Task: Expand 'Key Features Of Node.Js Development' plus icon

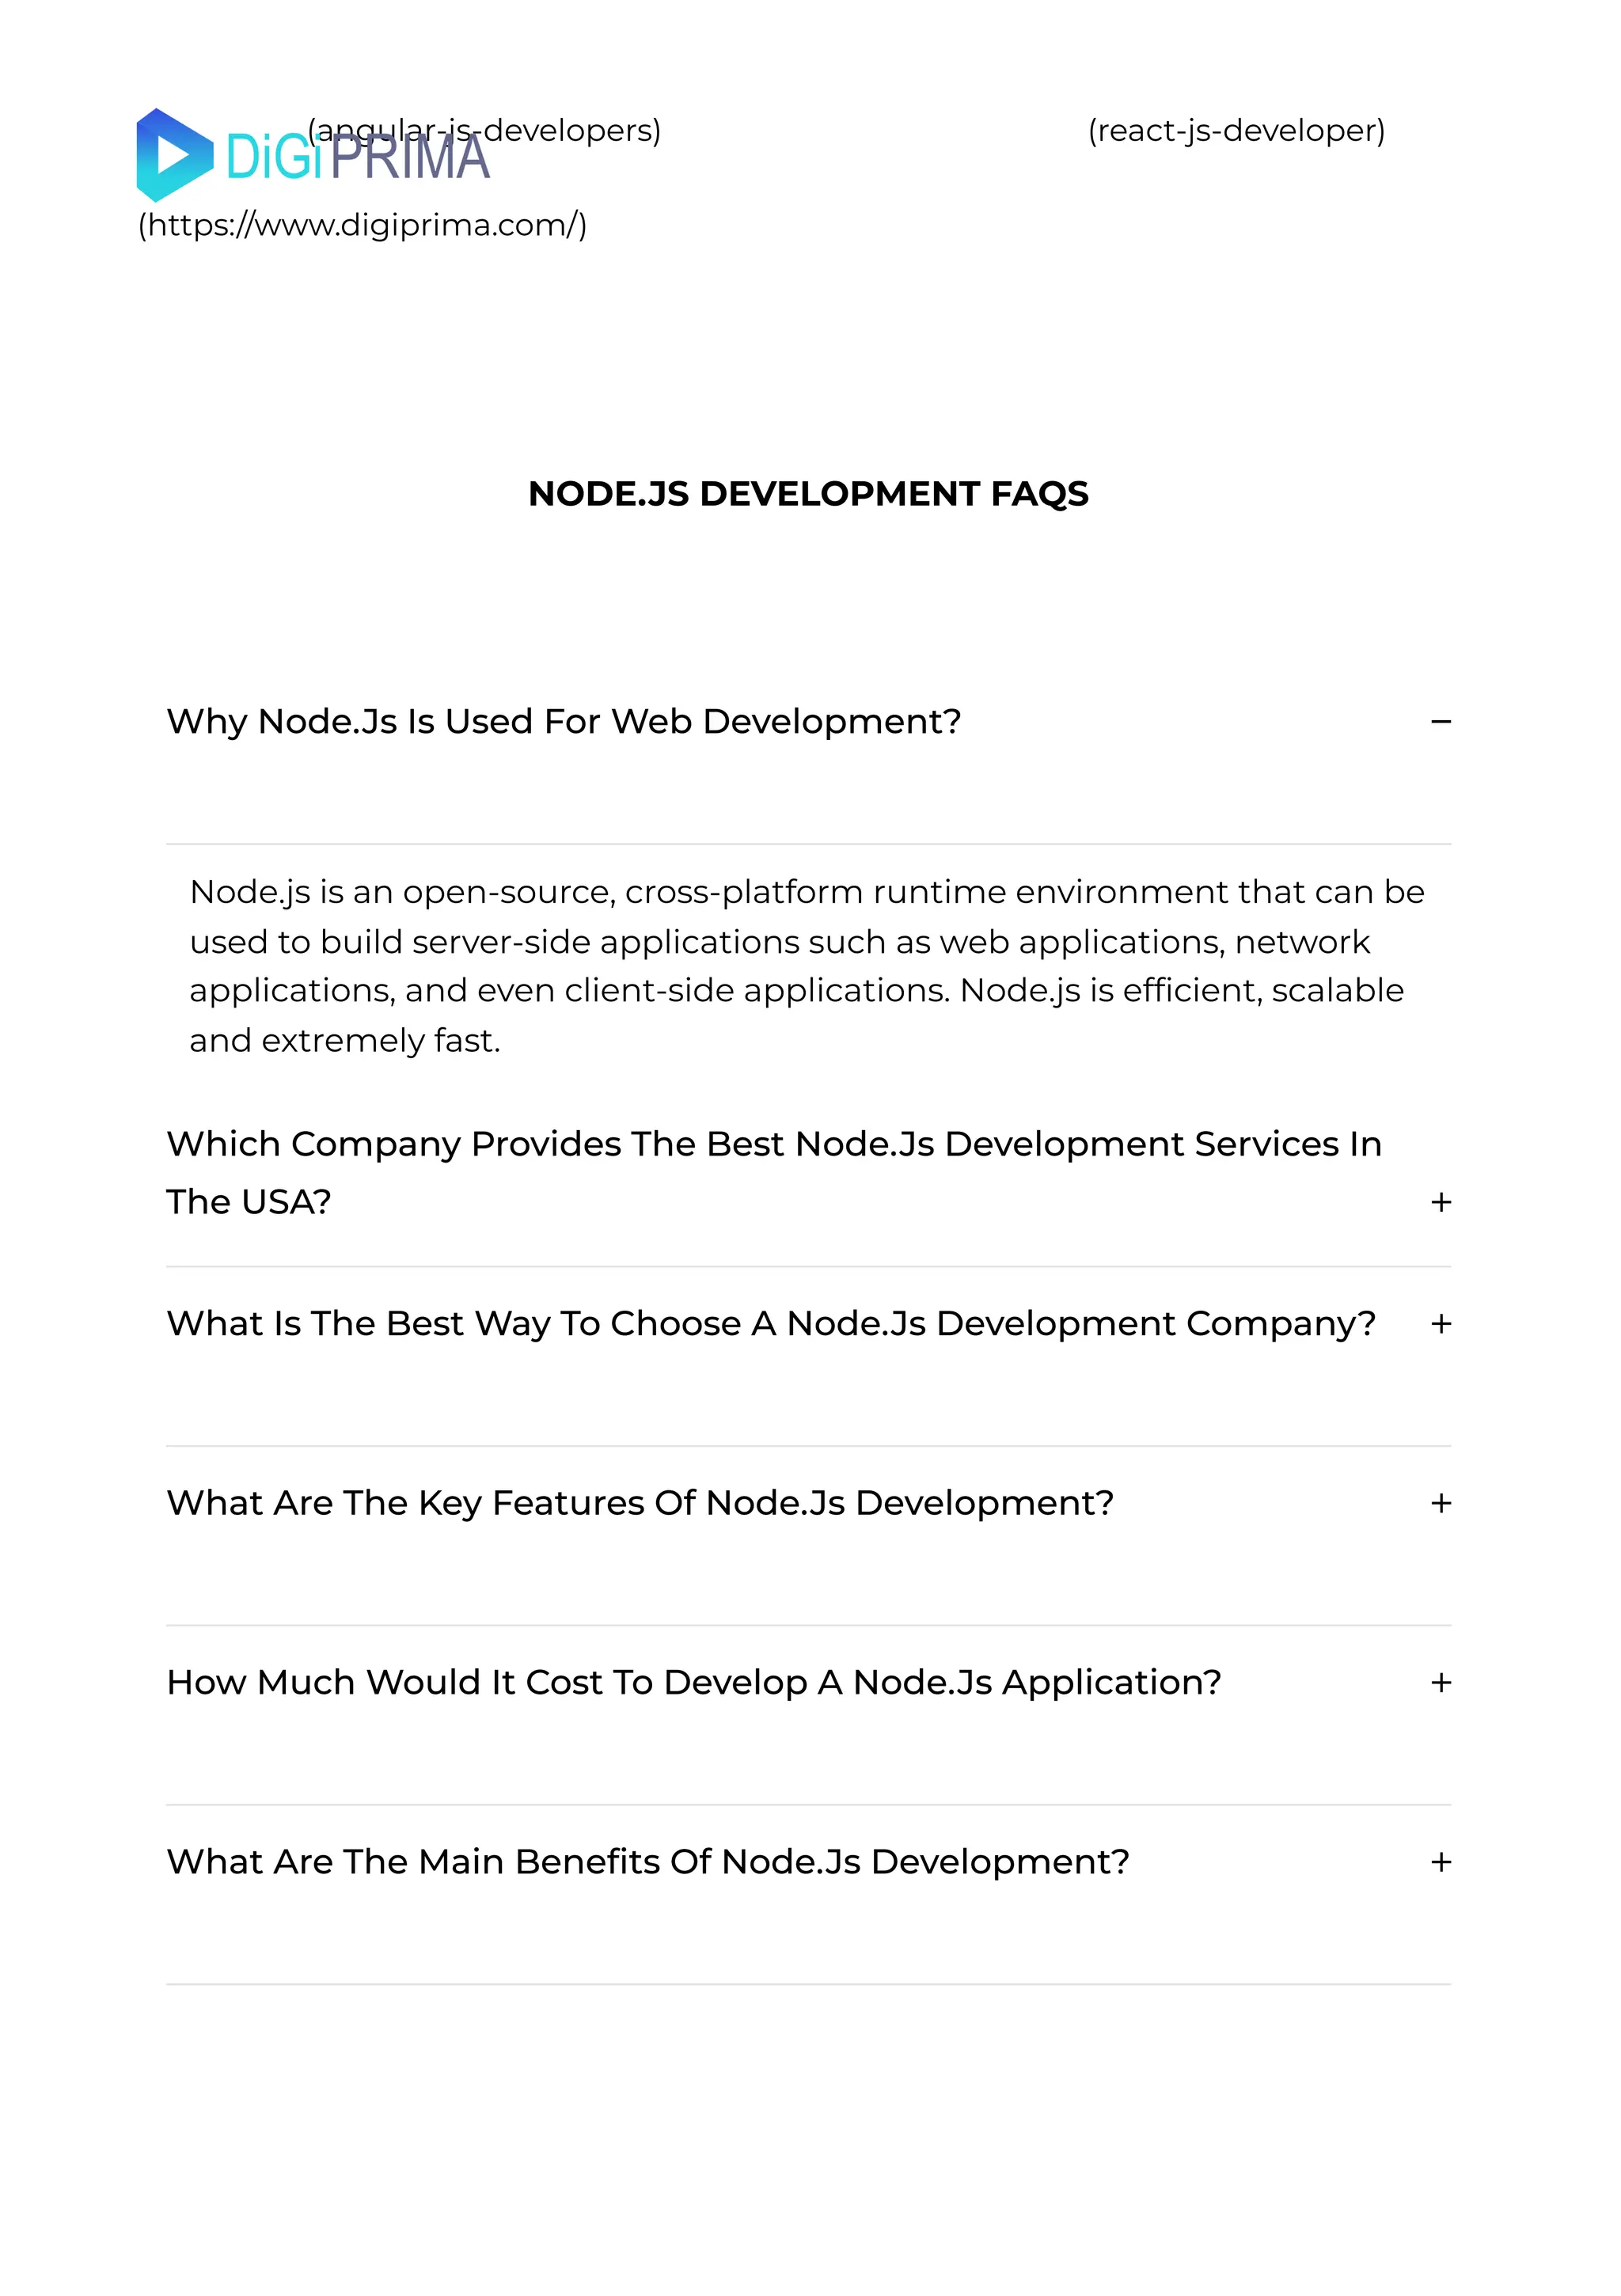Action: click(x=1440, y=1503)
